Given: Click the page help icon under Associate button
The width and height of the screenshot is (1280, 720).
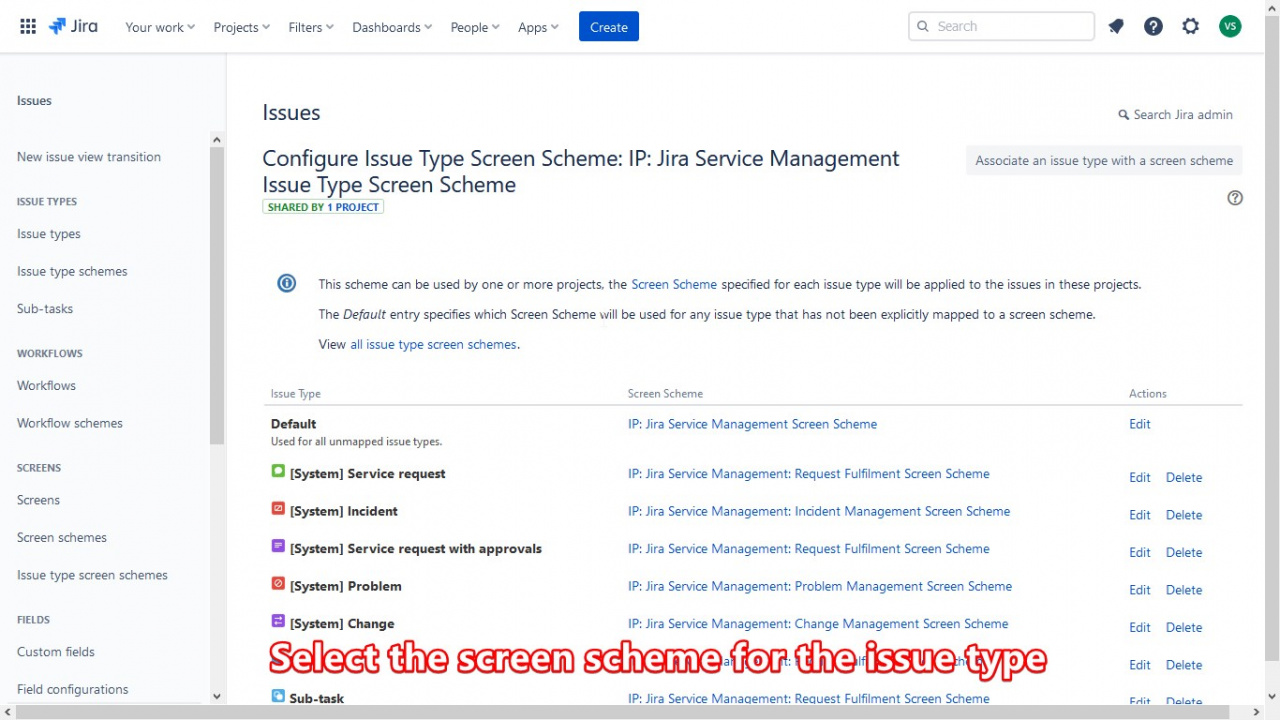Looking at the screenshot, I should pos(1235,198).
